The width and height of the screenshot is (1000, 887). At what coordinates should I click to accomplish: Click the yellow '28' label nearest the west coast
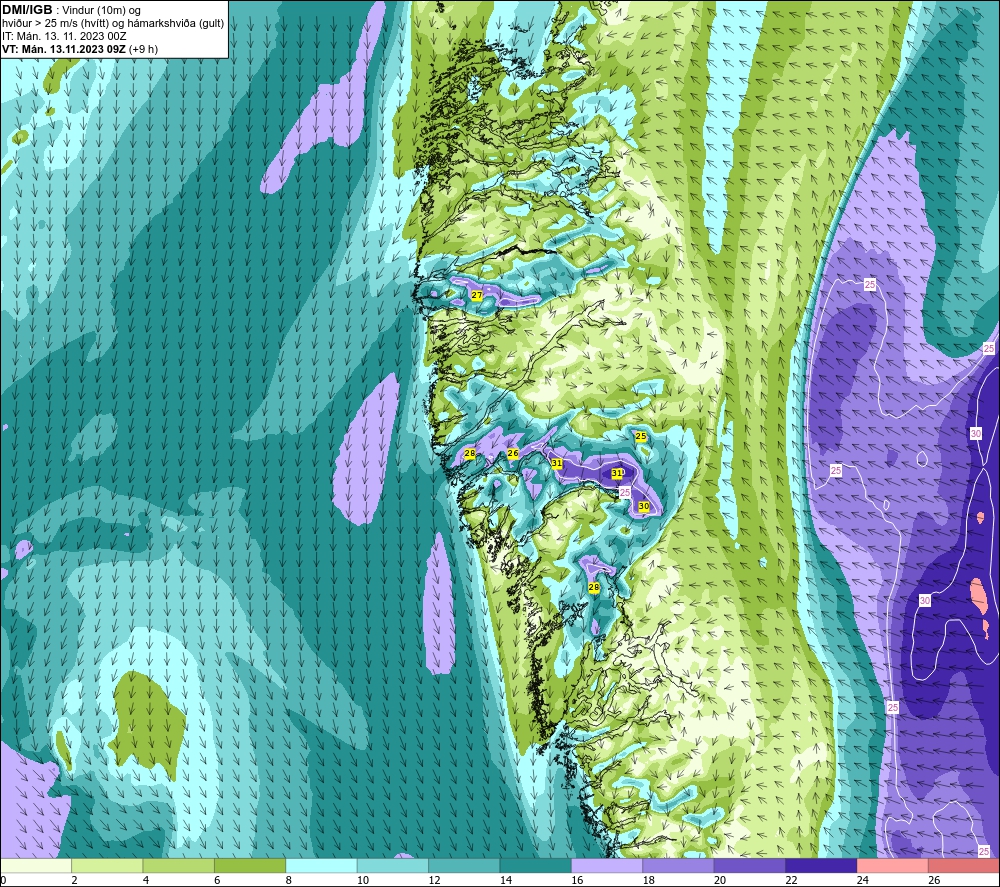470,453
